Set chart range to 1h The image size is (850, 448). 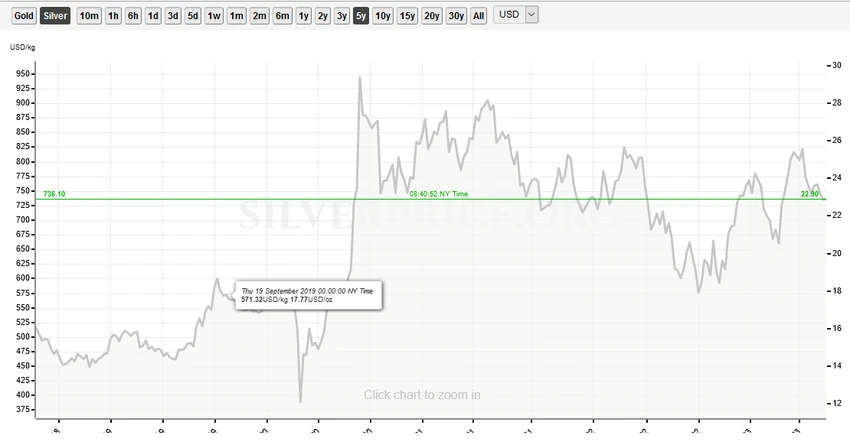pyautogui.click(x=113, y=16)
